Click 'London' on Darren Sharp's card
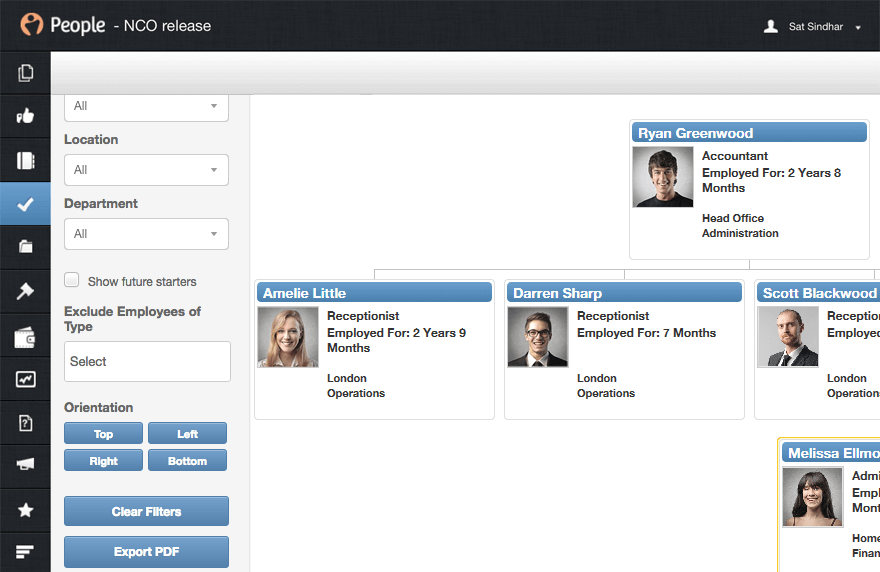Viewport: 880px width, 572px height. pos(597,378)
